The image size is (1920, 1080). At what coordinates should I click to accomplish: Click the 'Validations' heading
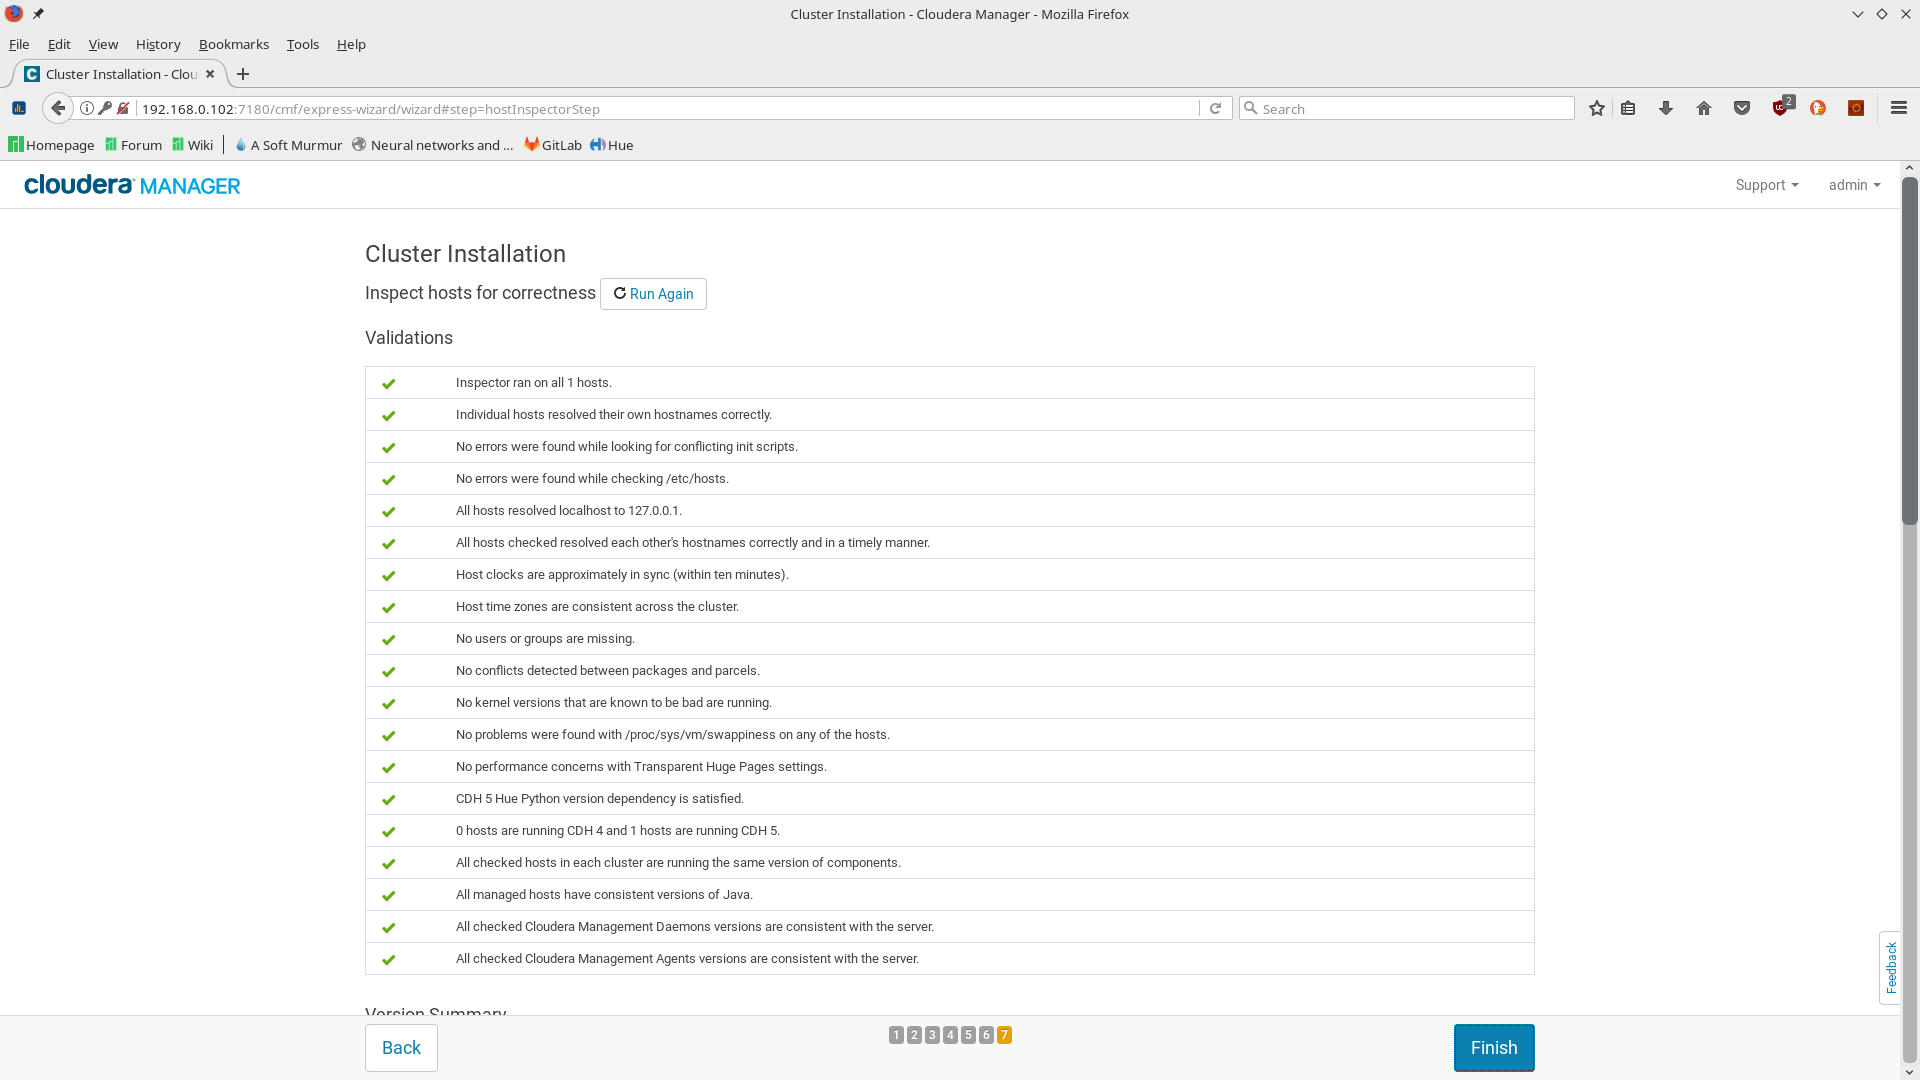[x=409, y=338]
